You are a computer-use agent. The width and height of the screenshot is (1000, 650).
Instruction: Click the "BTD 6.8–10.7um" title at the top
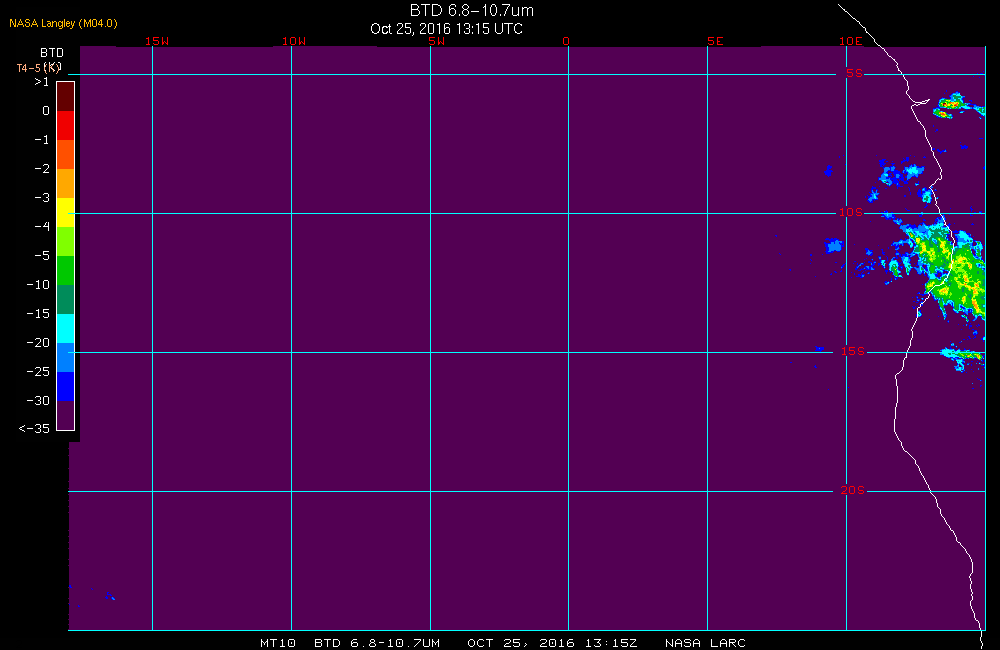click(x=471, y=10)
